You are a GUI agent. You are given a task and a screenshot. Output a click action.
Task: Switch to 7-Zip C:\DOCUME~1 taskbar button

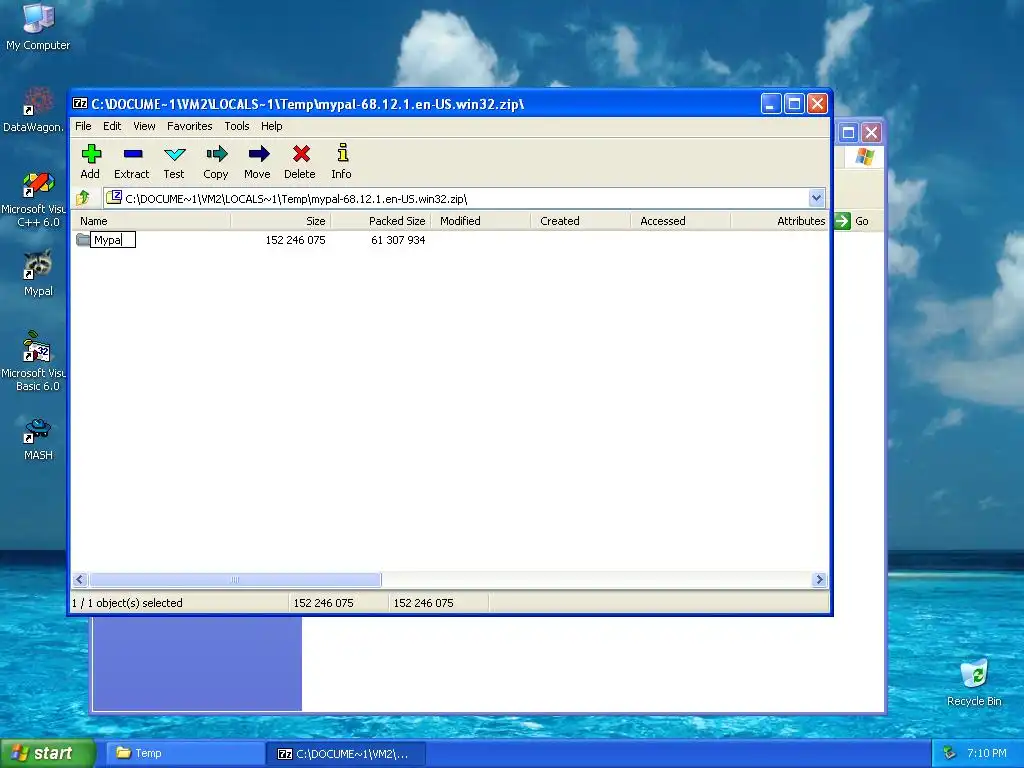346,754
